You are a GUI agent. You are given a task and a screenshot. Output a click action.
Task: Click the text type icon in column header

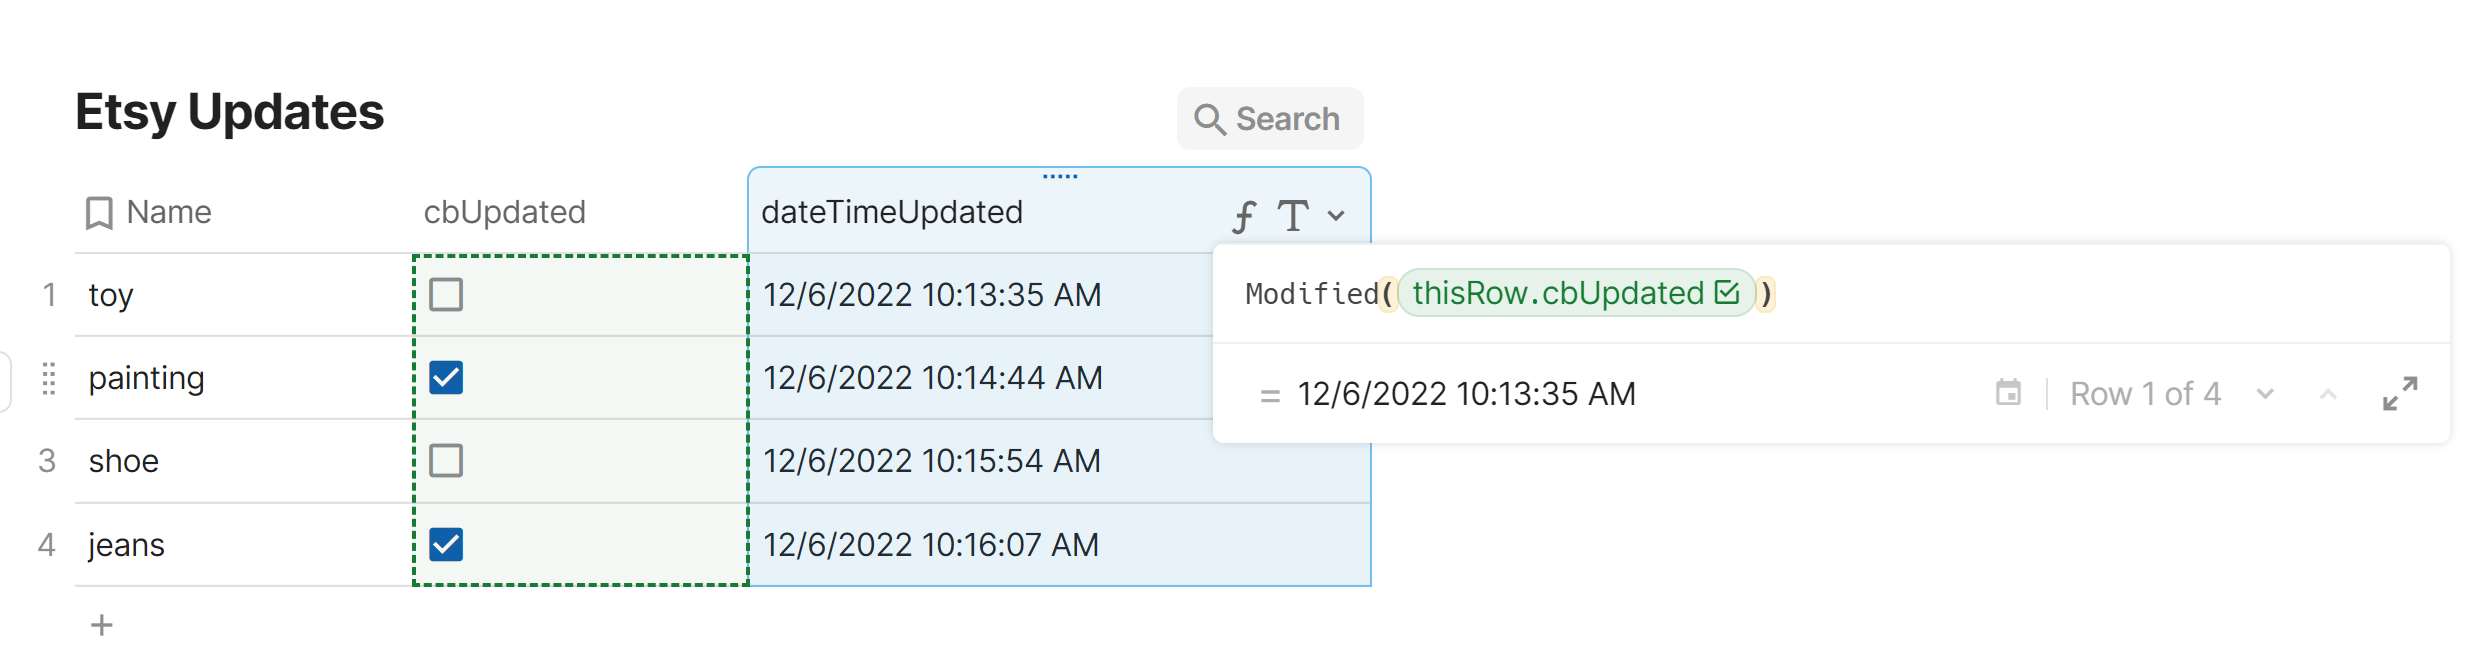(1293, 215)
